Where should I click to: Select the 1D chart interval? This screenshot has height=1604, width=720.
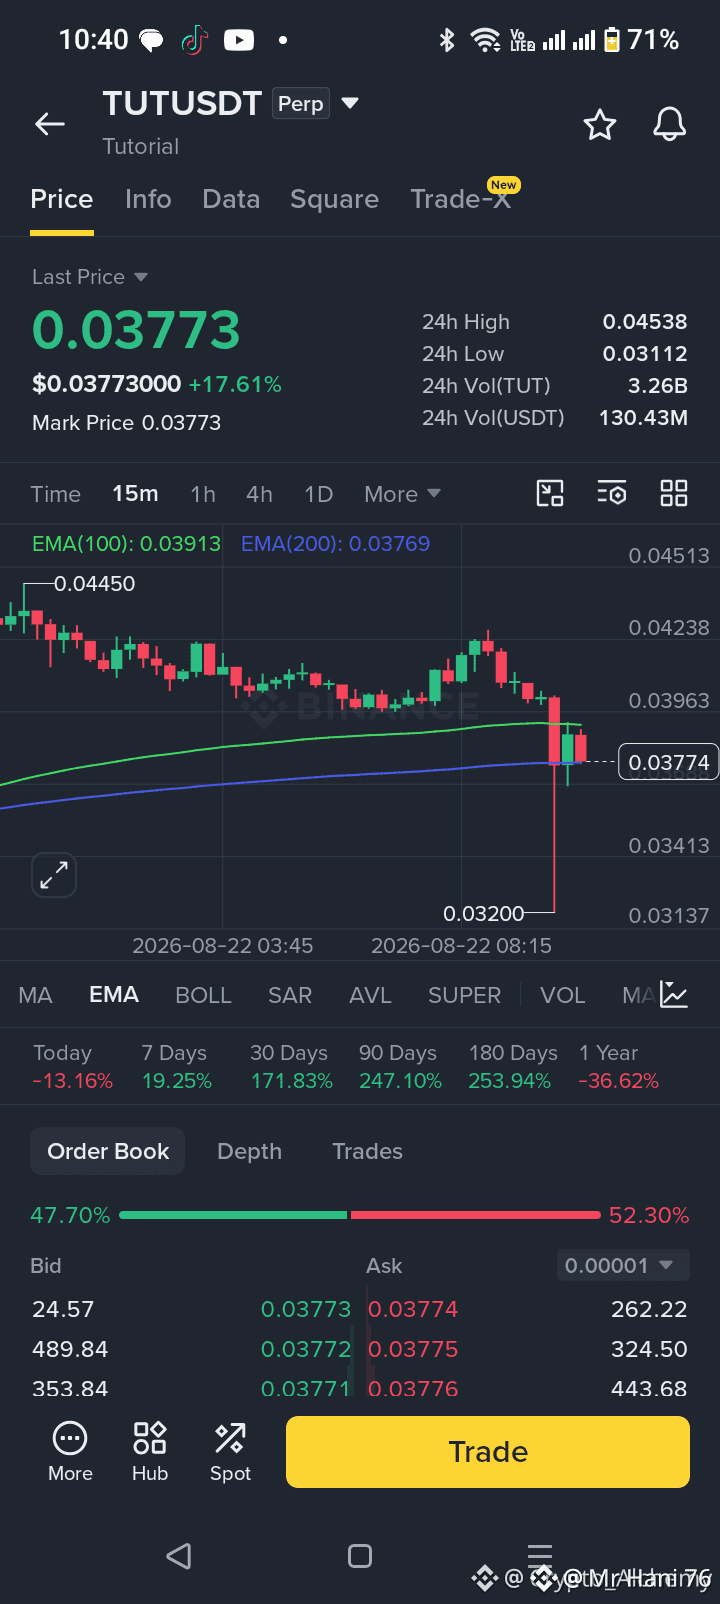[318, 494]
